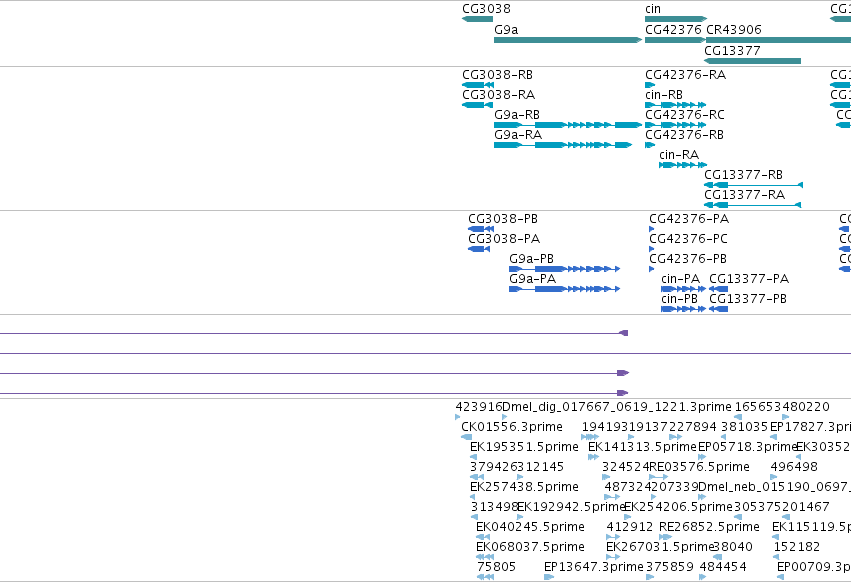This screenshot has width=851, height=582.
Task: Click EST EK195351.5prime
Action: (473, 457)
